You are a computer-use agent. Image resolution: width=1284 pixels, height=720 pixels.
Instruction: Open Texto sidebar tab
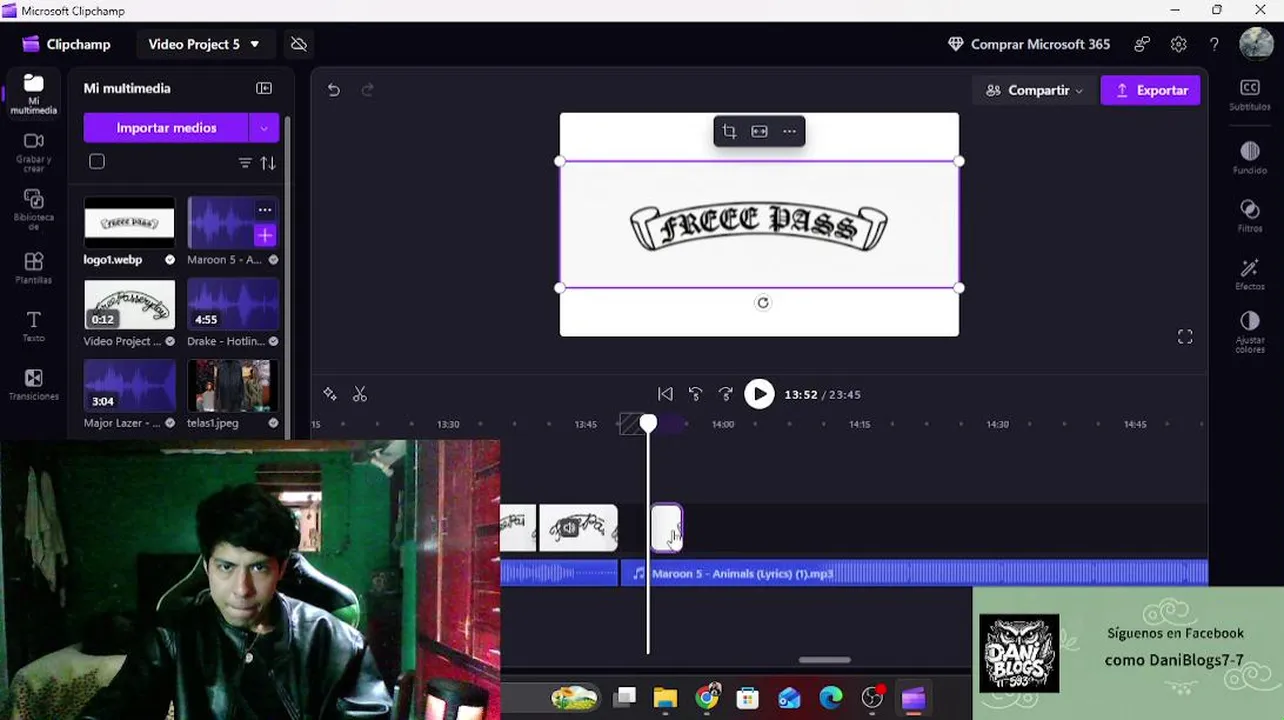point(33,326)
